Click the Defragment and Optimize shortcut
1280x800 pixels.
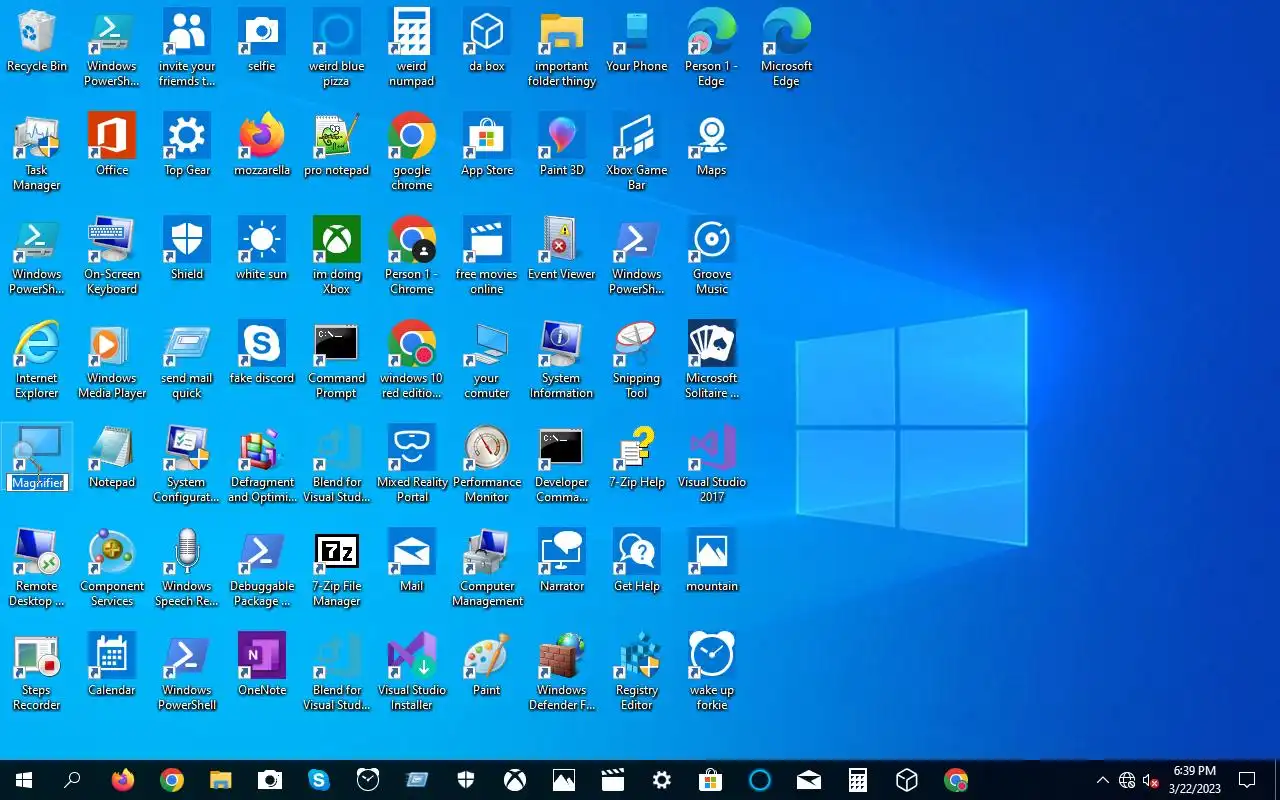click(262, 464)
